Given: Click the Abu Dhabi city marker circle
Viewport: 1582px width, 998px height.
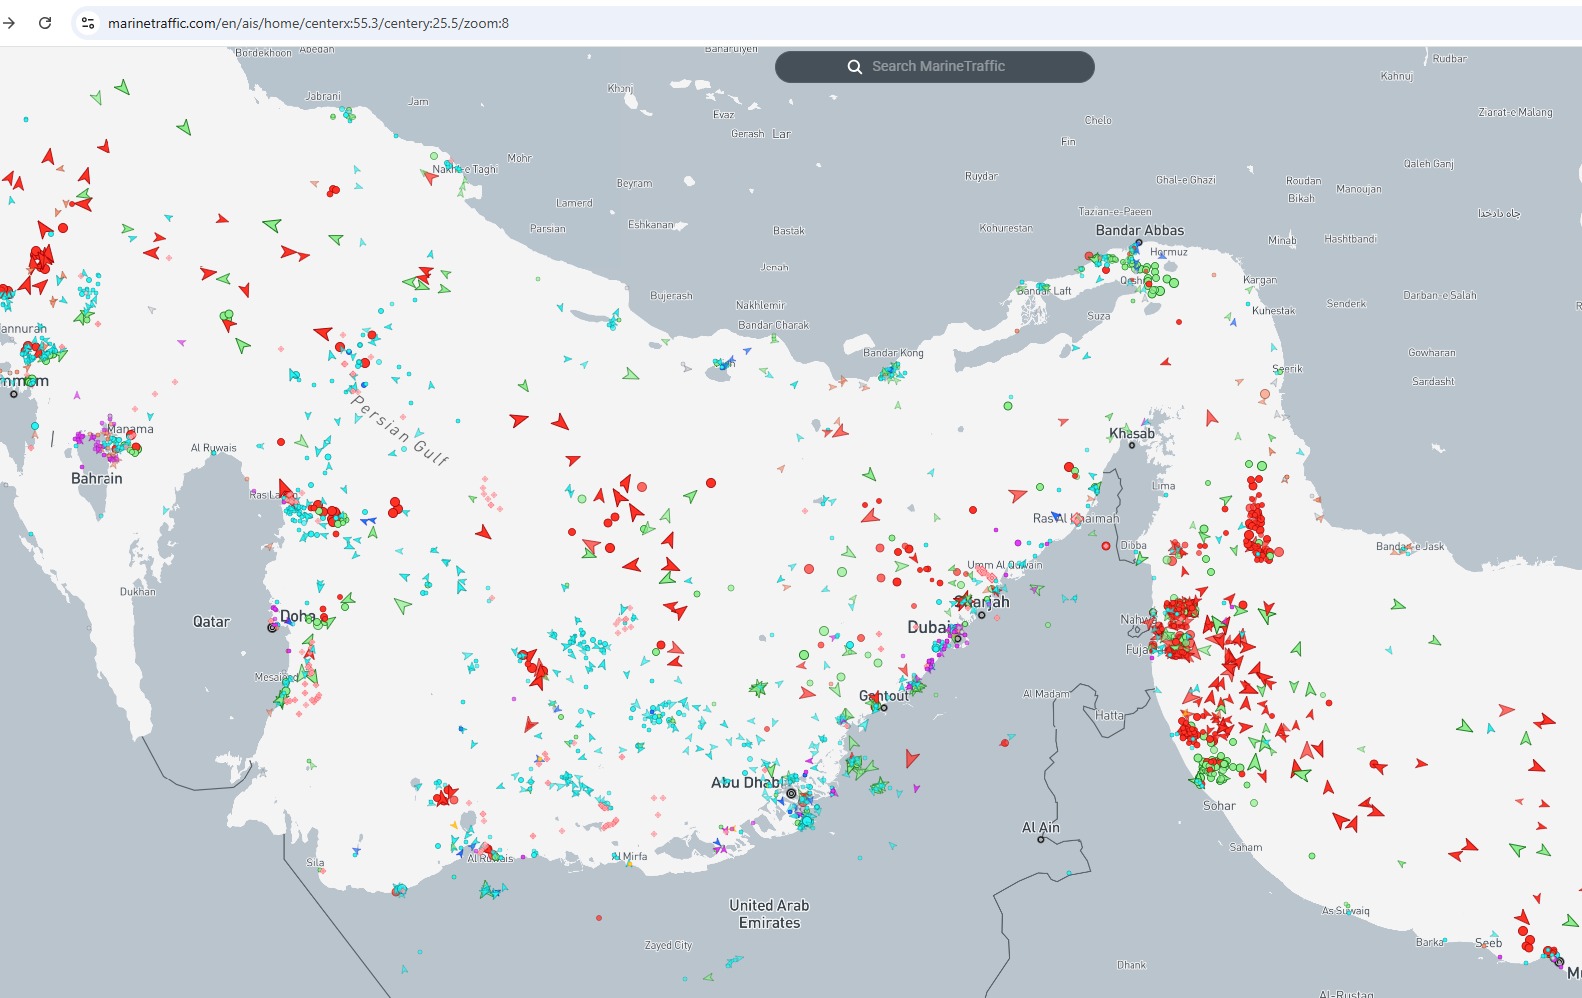Looking at the screenshot, I should [791, 793].
